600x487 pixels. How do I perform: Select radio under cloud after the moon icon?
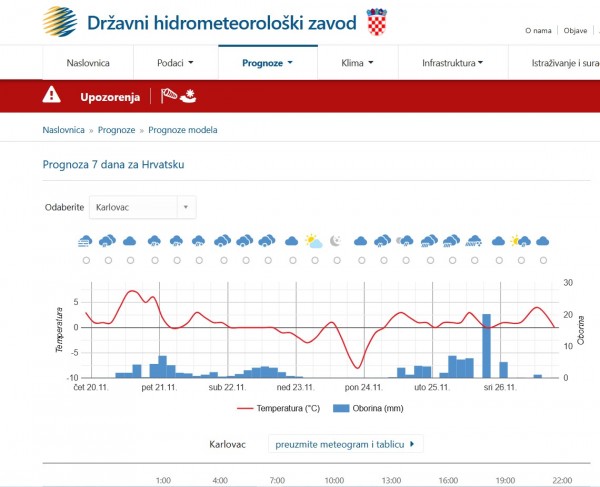[362, 261]
